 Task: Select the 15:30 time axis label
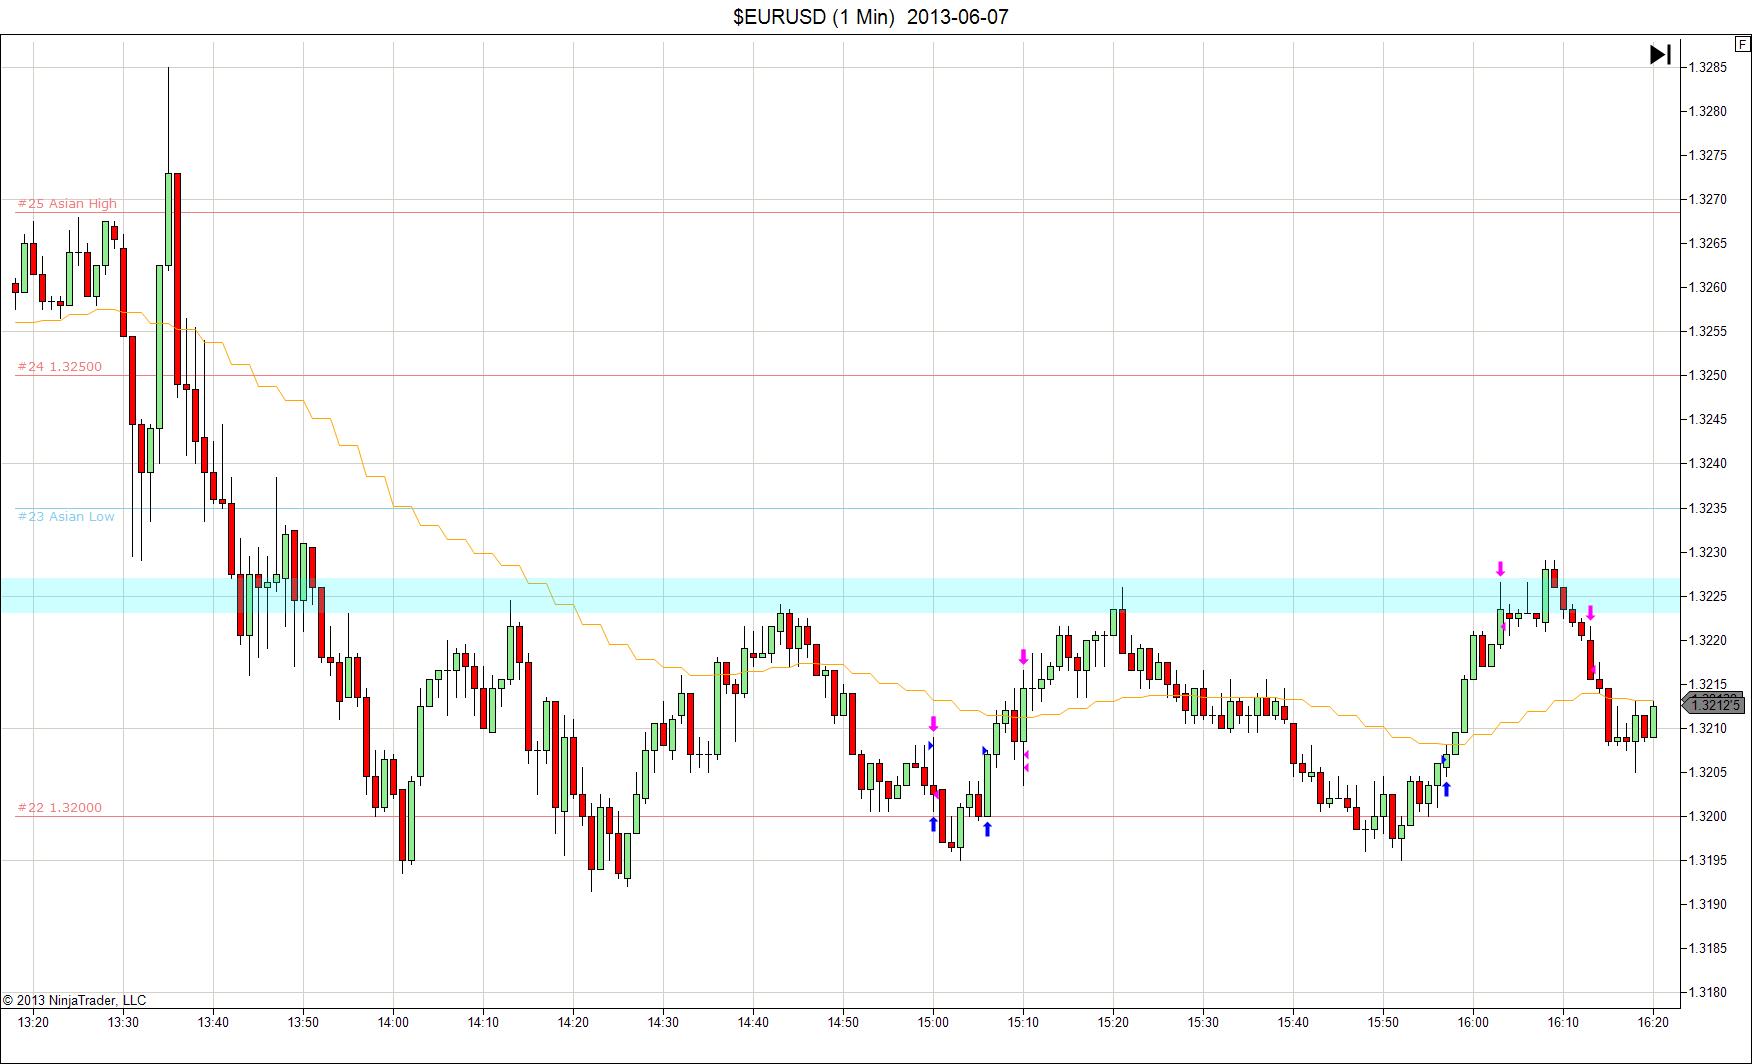(x=1203, y=1023)
